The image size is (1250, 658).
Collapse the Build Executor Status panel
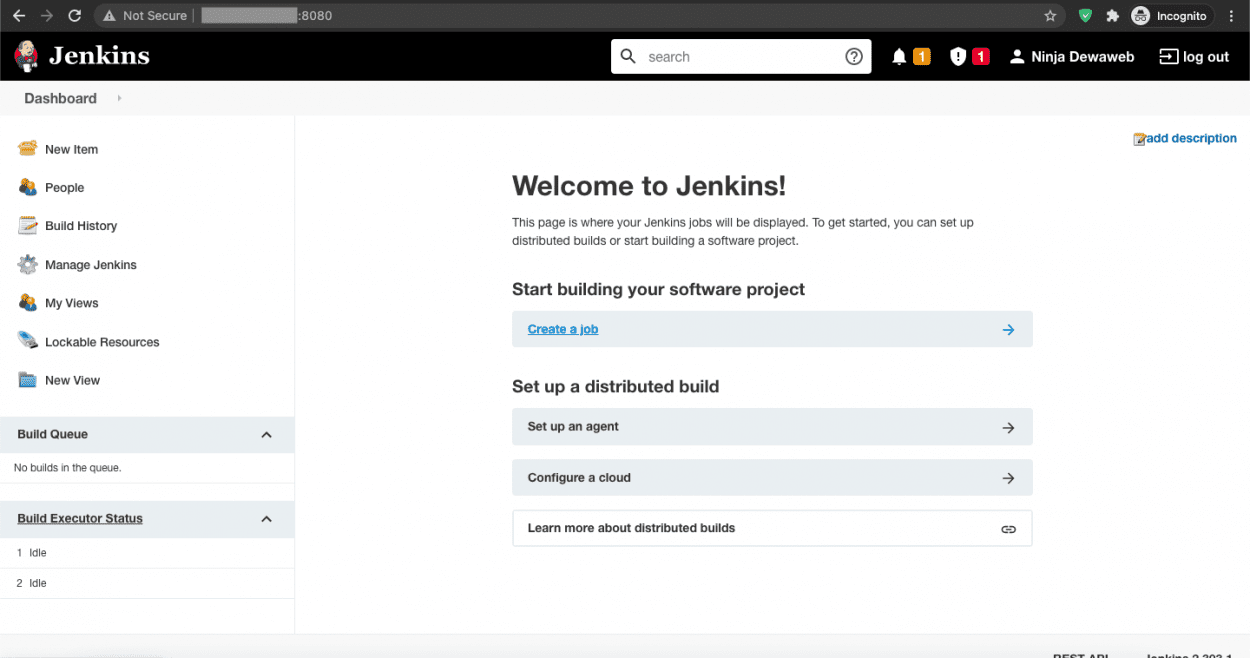pos(266,519)
